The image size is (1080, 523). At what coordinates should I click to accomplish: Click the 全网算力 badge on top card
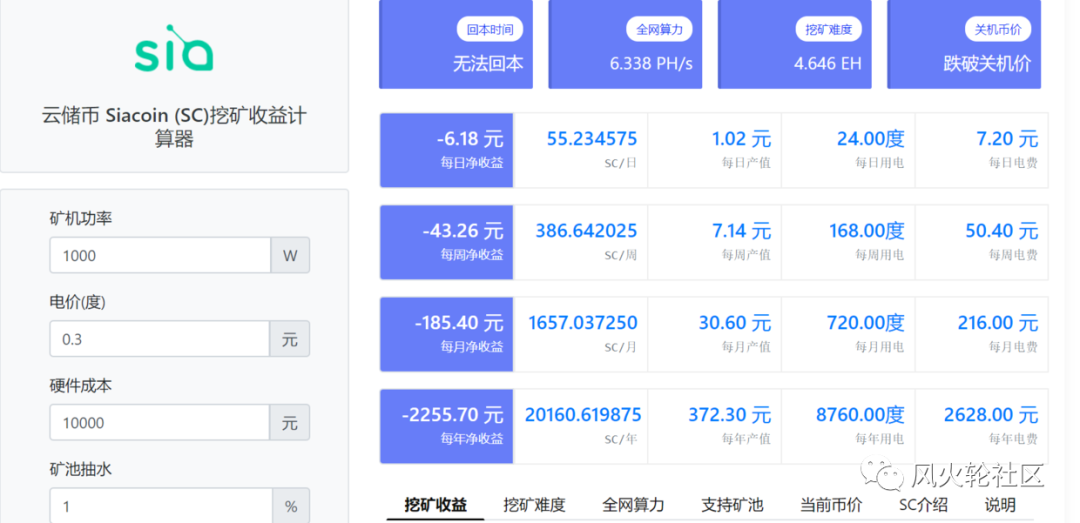pos(659,30)
